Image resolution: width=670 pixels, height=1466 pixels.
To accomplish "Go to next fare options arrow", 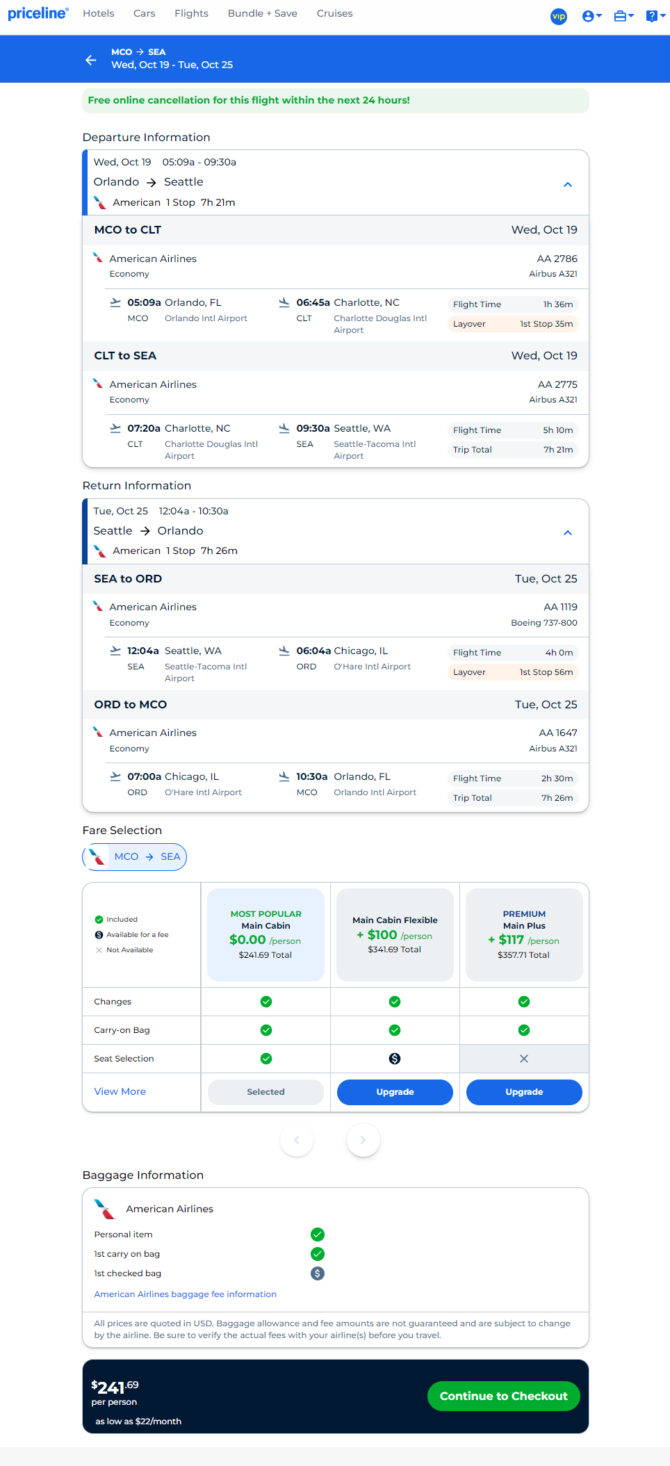I will (x=363, y=1140).
